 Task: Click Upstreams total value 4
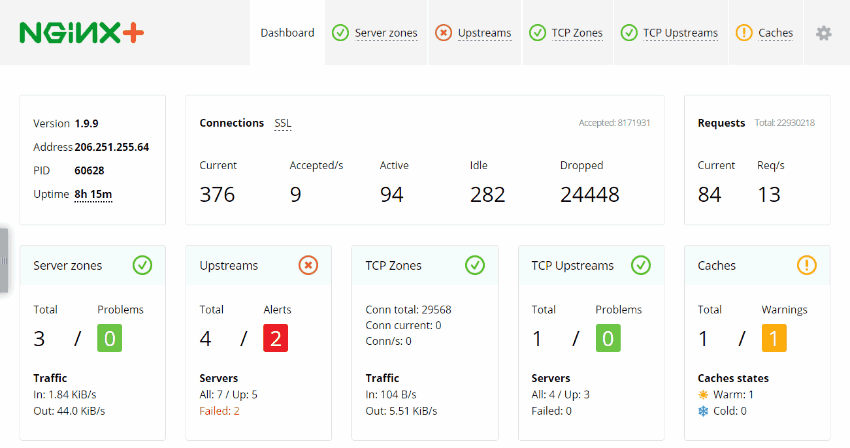click(205, 339)
